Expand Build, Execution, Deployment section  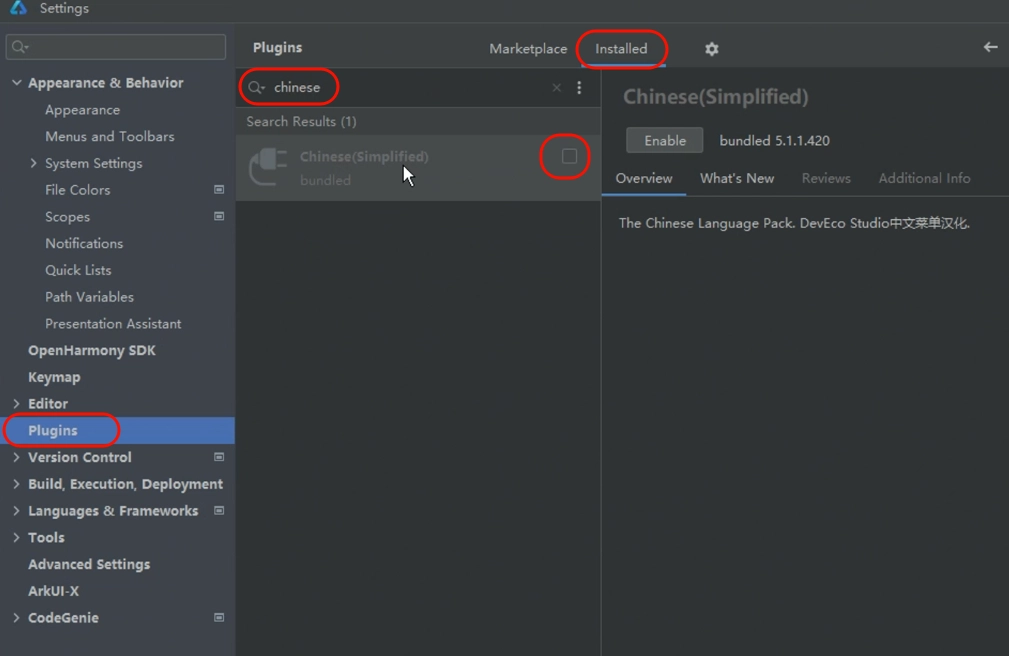[17, 484]
